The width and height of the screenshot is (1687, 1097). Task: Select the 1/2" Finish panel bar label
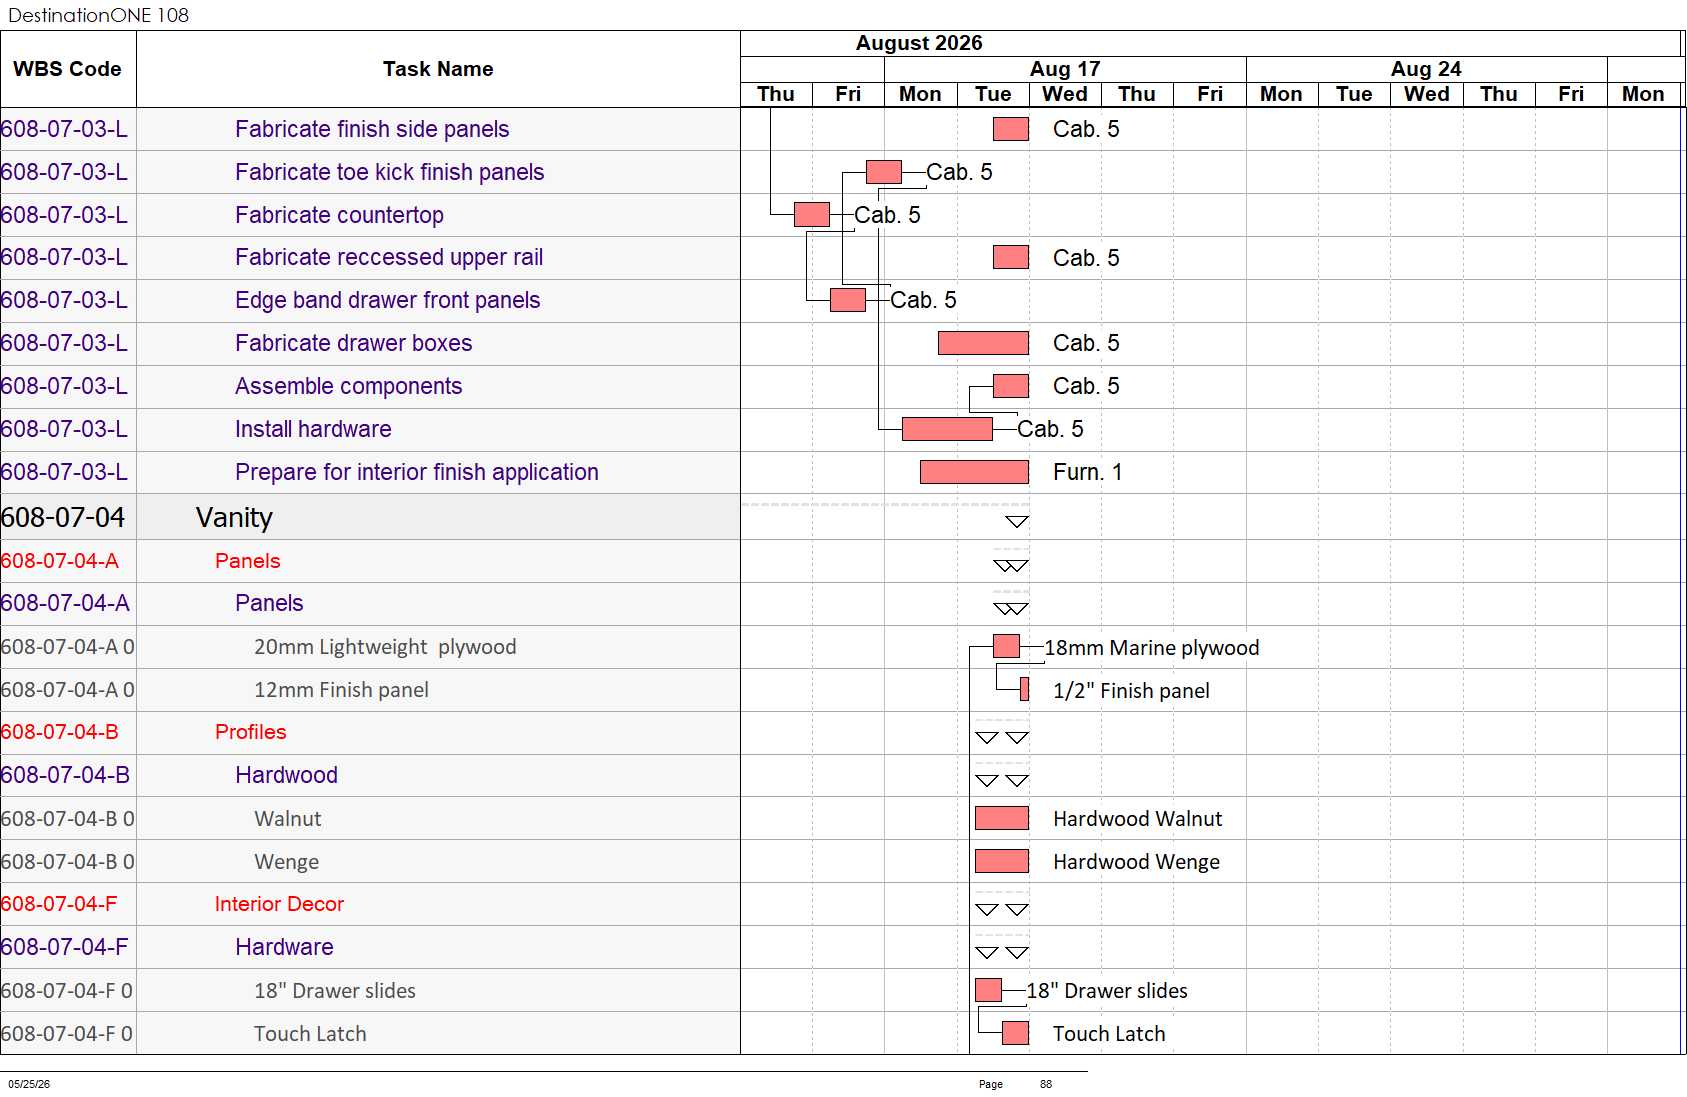(1131, 691)
